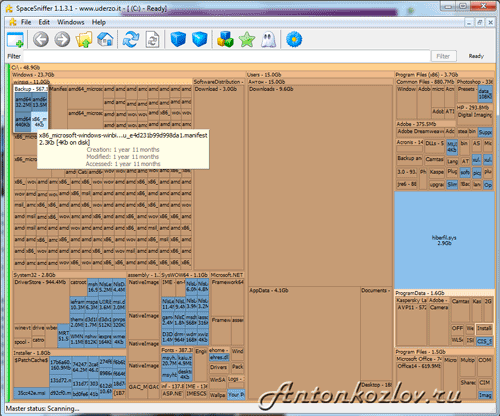500x416 pixels.
Task: Toggle the green star tagged files icon
Action: click(247, 40)
